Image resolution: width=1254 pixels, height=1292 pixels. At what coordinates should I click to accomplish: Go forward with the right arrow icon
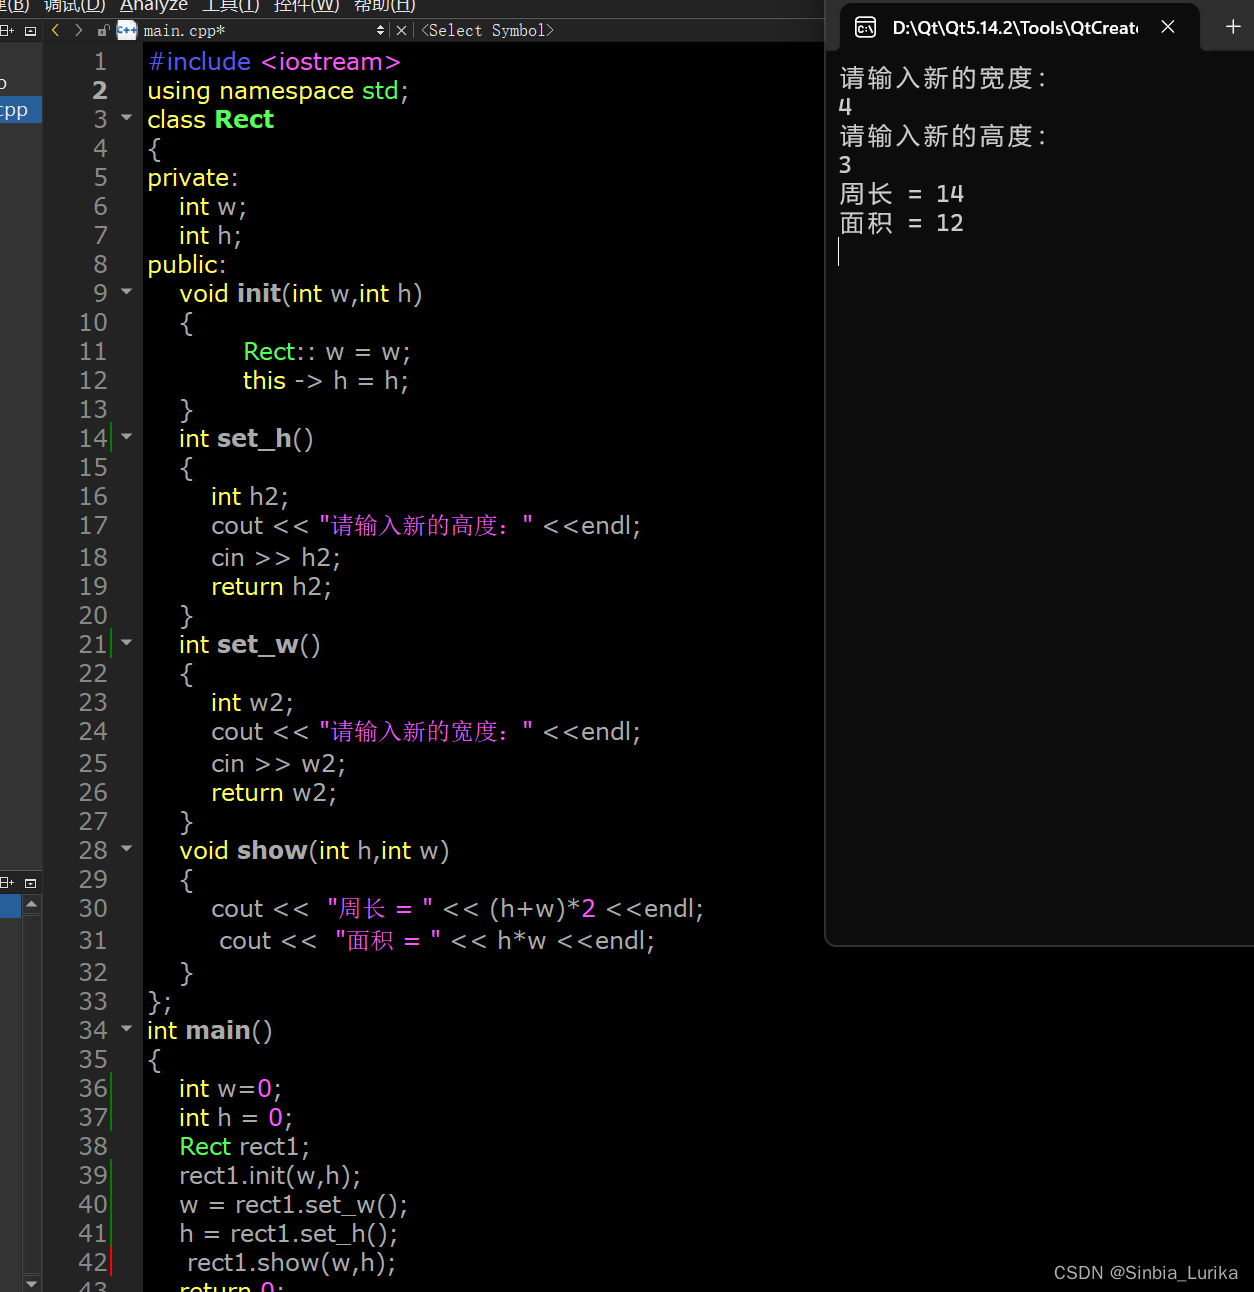click(x=79, y=31)
